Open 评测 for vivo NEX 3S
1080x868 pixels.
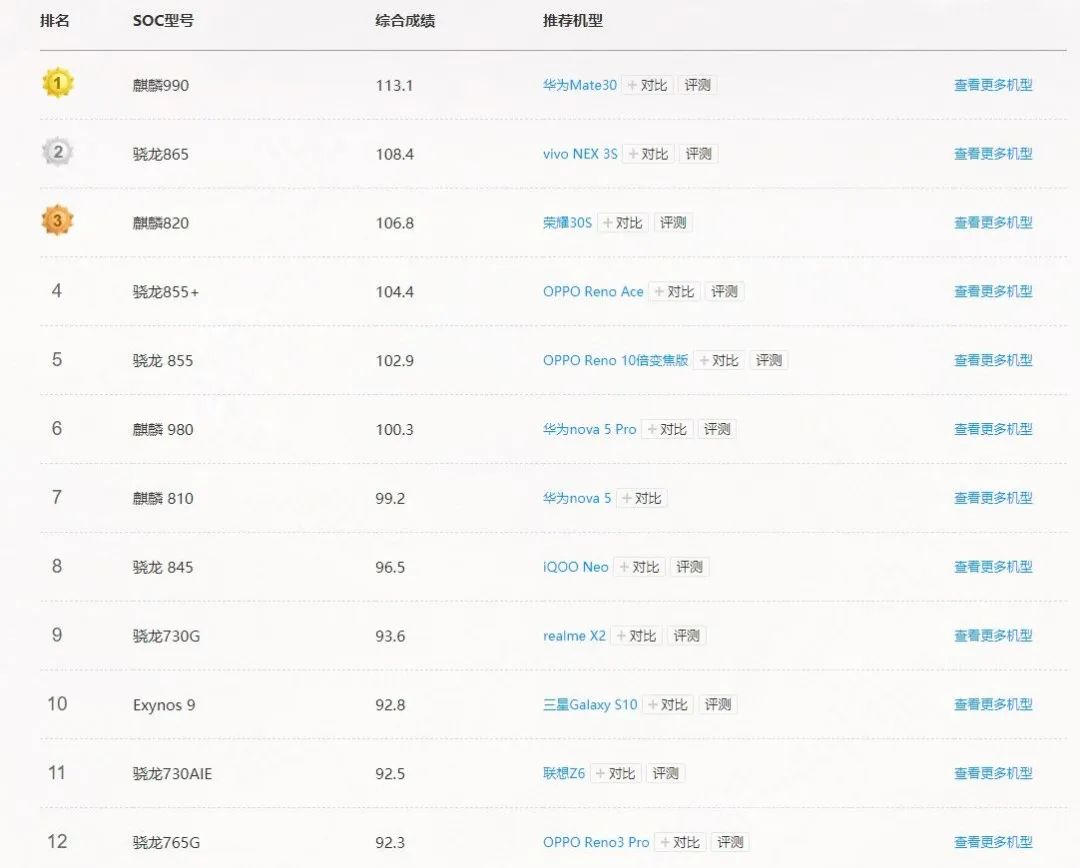click(698, 154)
